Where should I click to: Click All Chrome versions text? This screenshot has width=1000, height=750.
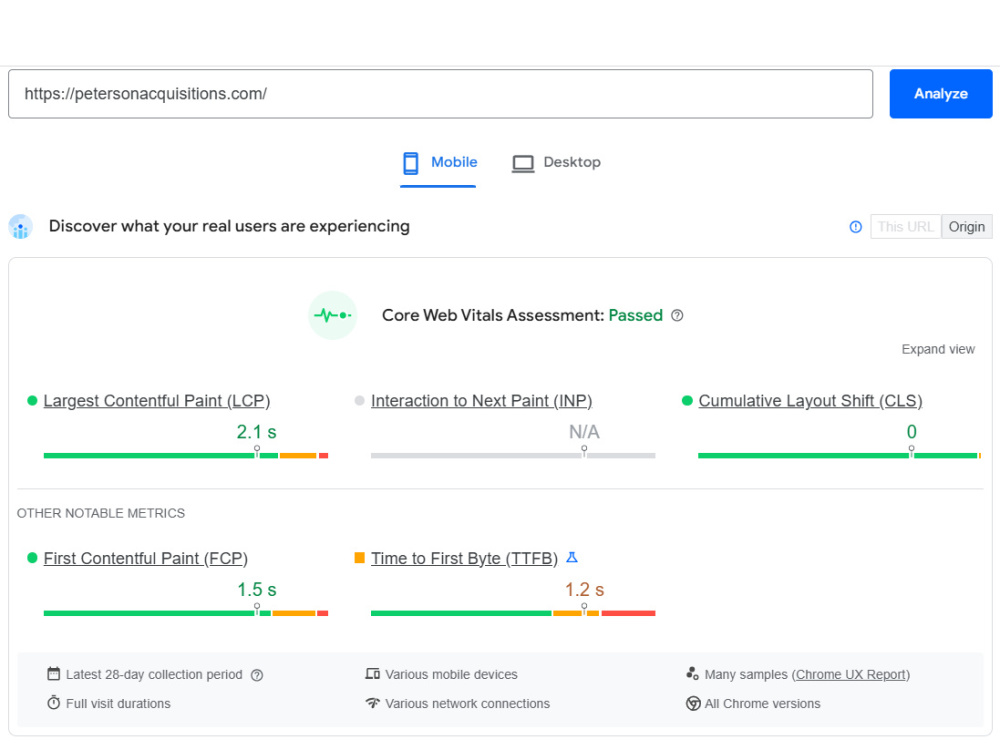click(762, 703)
